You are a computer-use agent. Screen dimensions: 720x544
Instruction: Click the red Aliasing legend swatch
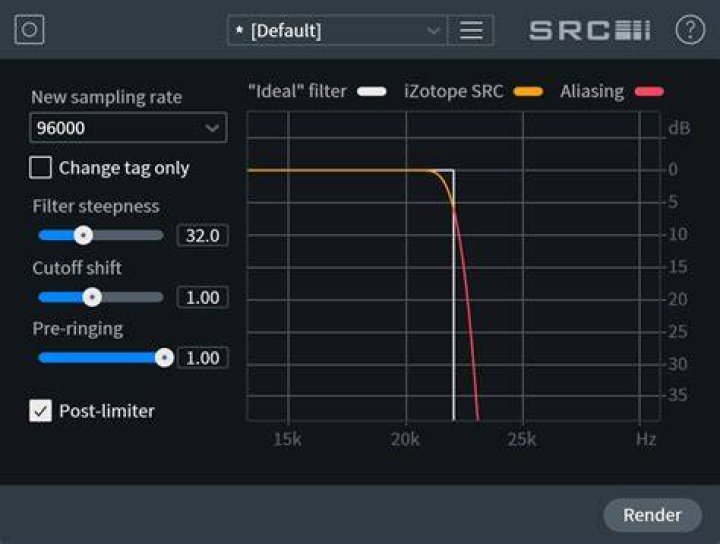[649, 91]
